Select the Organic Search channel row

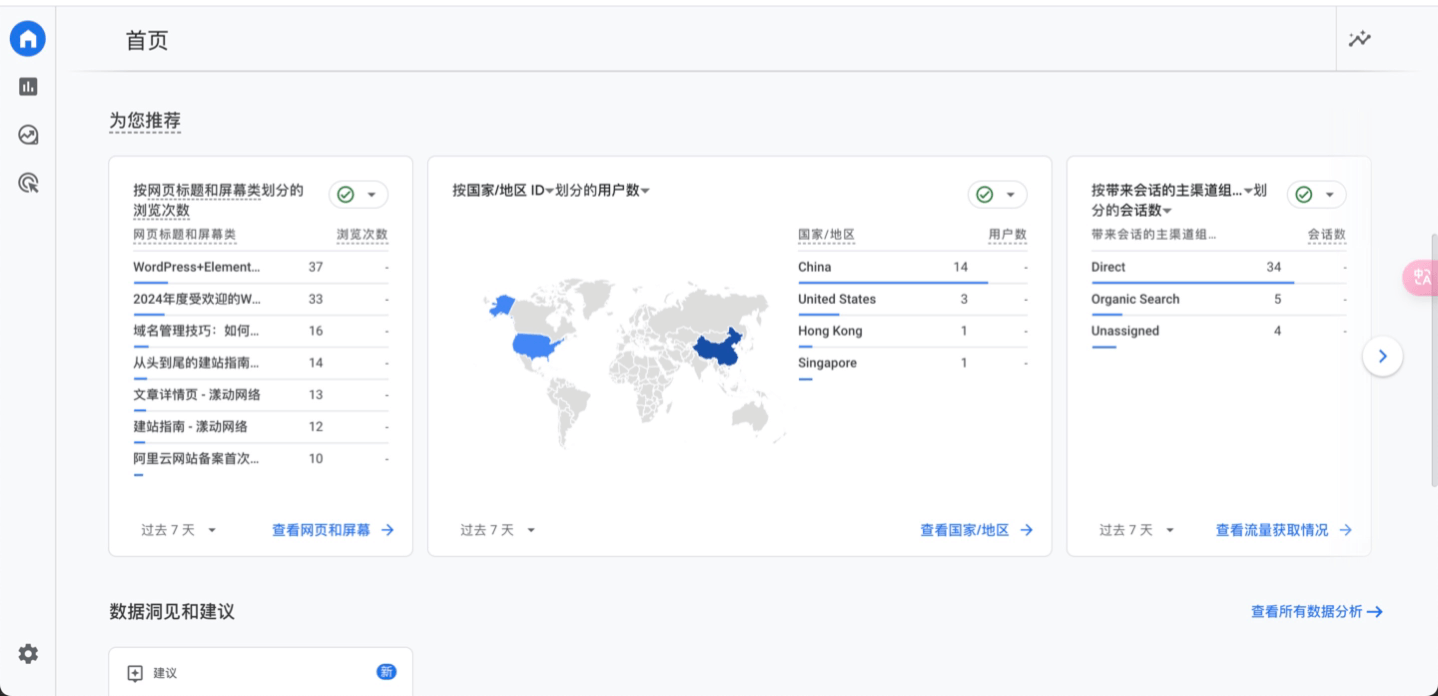(1218, 300)
